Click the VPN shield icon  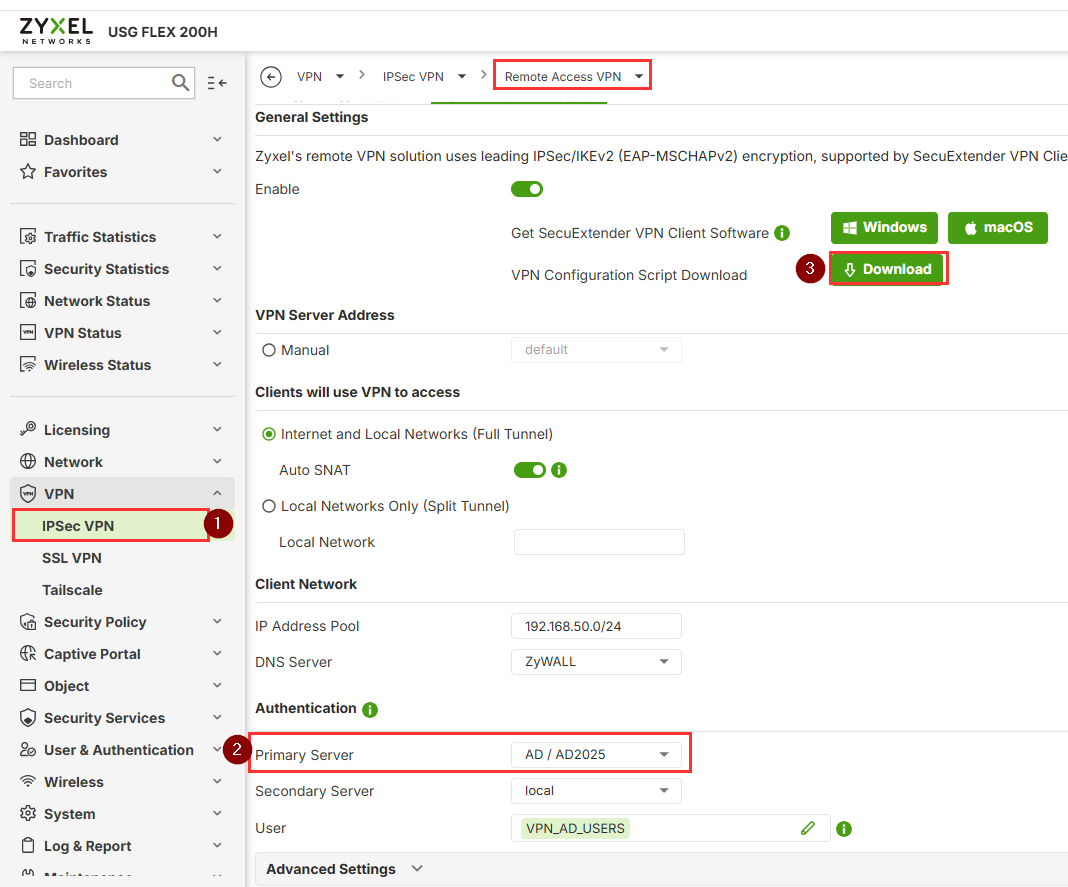[x=28, y=493]
